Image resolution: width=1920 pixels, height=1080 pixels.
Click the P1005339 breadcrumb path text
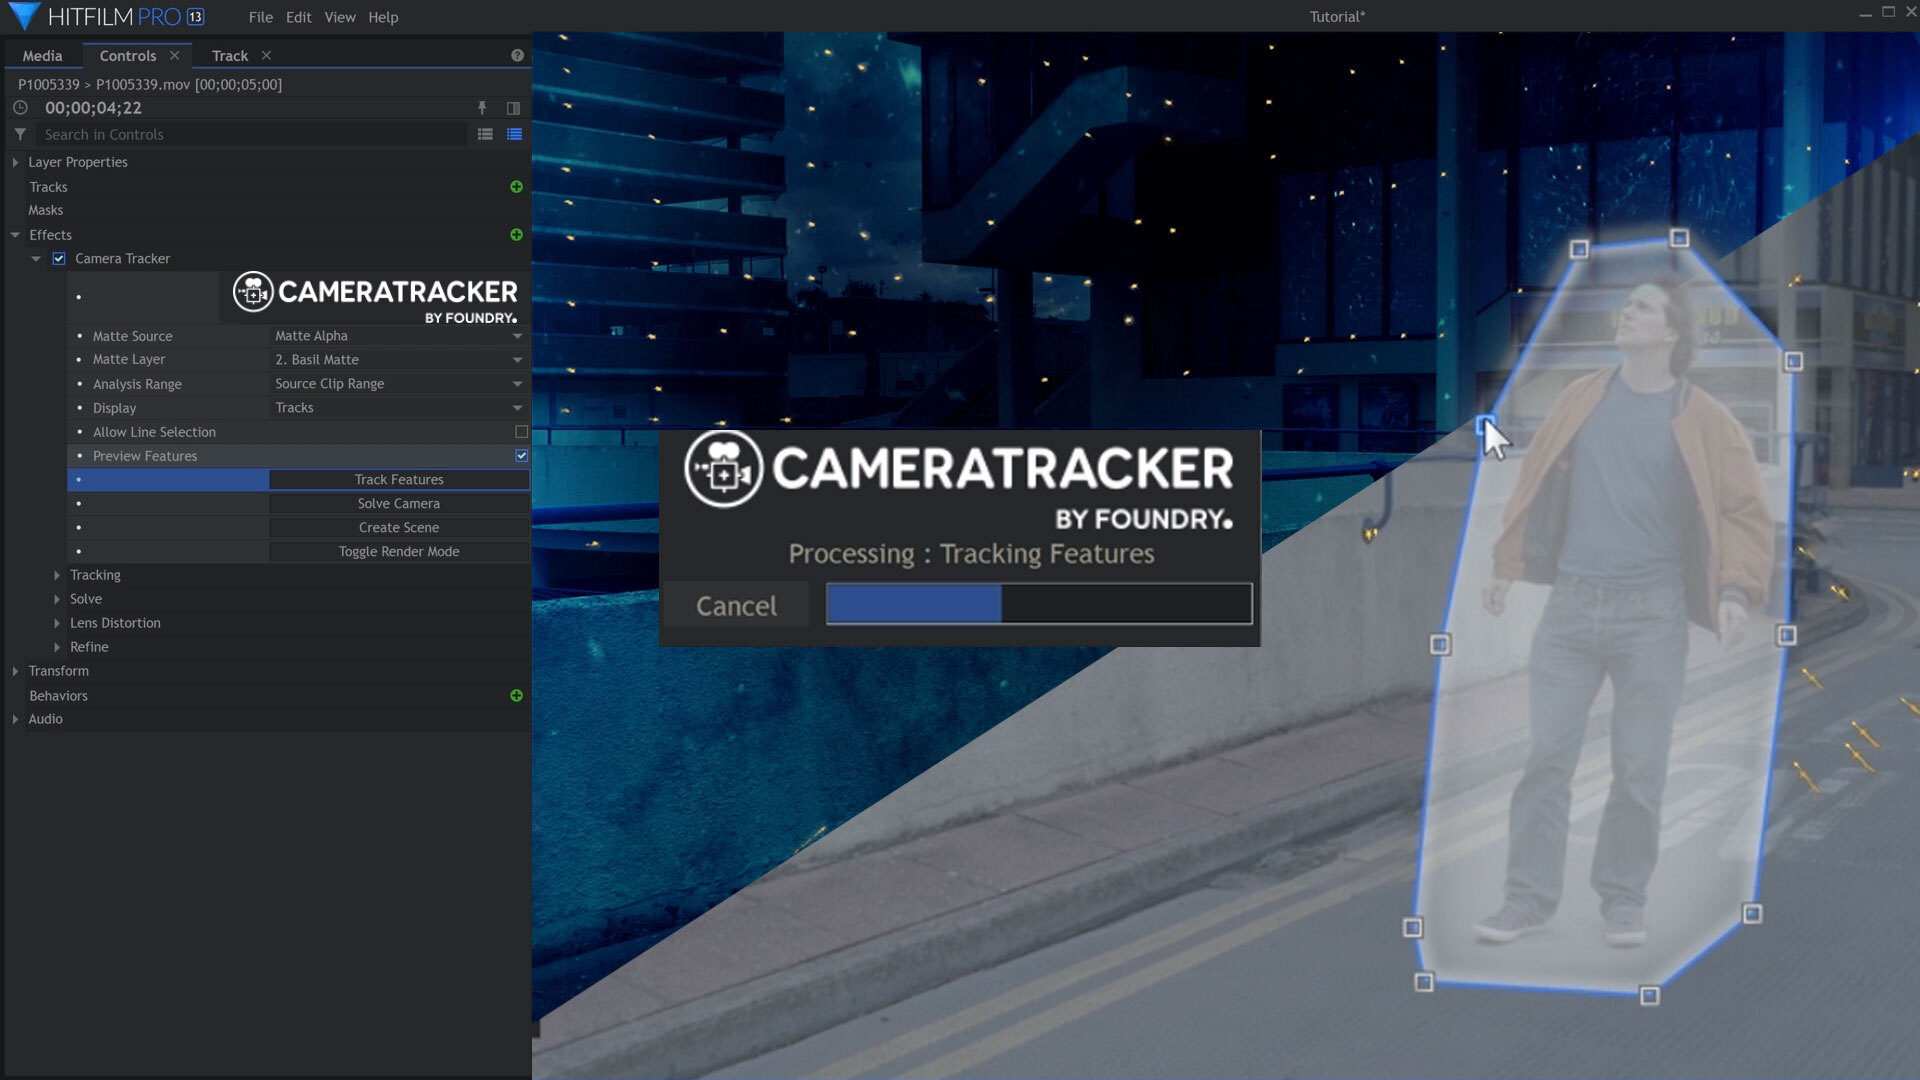point(150,84)
